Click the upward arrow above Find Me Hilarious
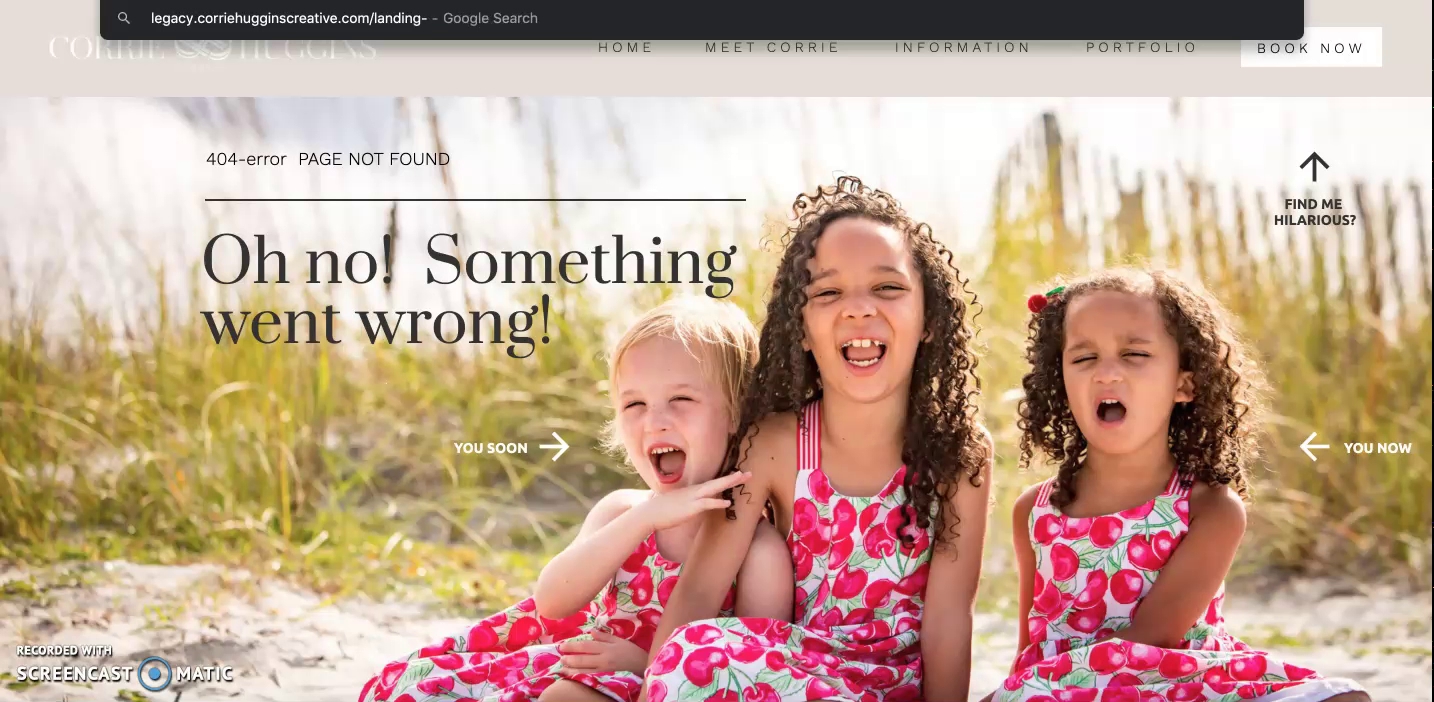The width and height of the screenshot is (1434, 702). [1314, 167]
